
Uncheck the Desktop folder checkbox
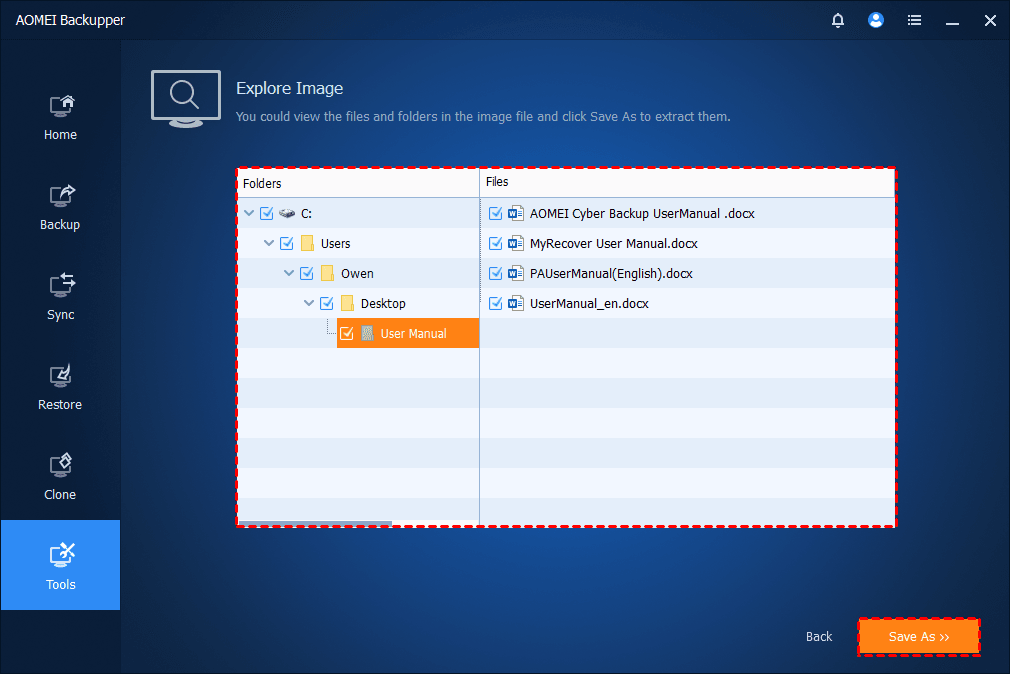(x=327, y=303)
